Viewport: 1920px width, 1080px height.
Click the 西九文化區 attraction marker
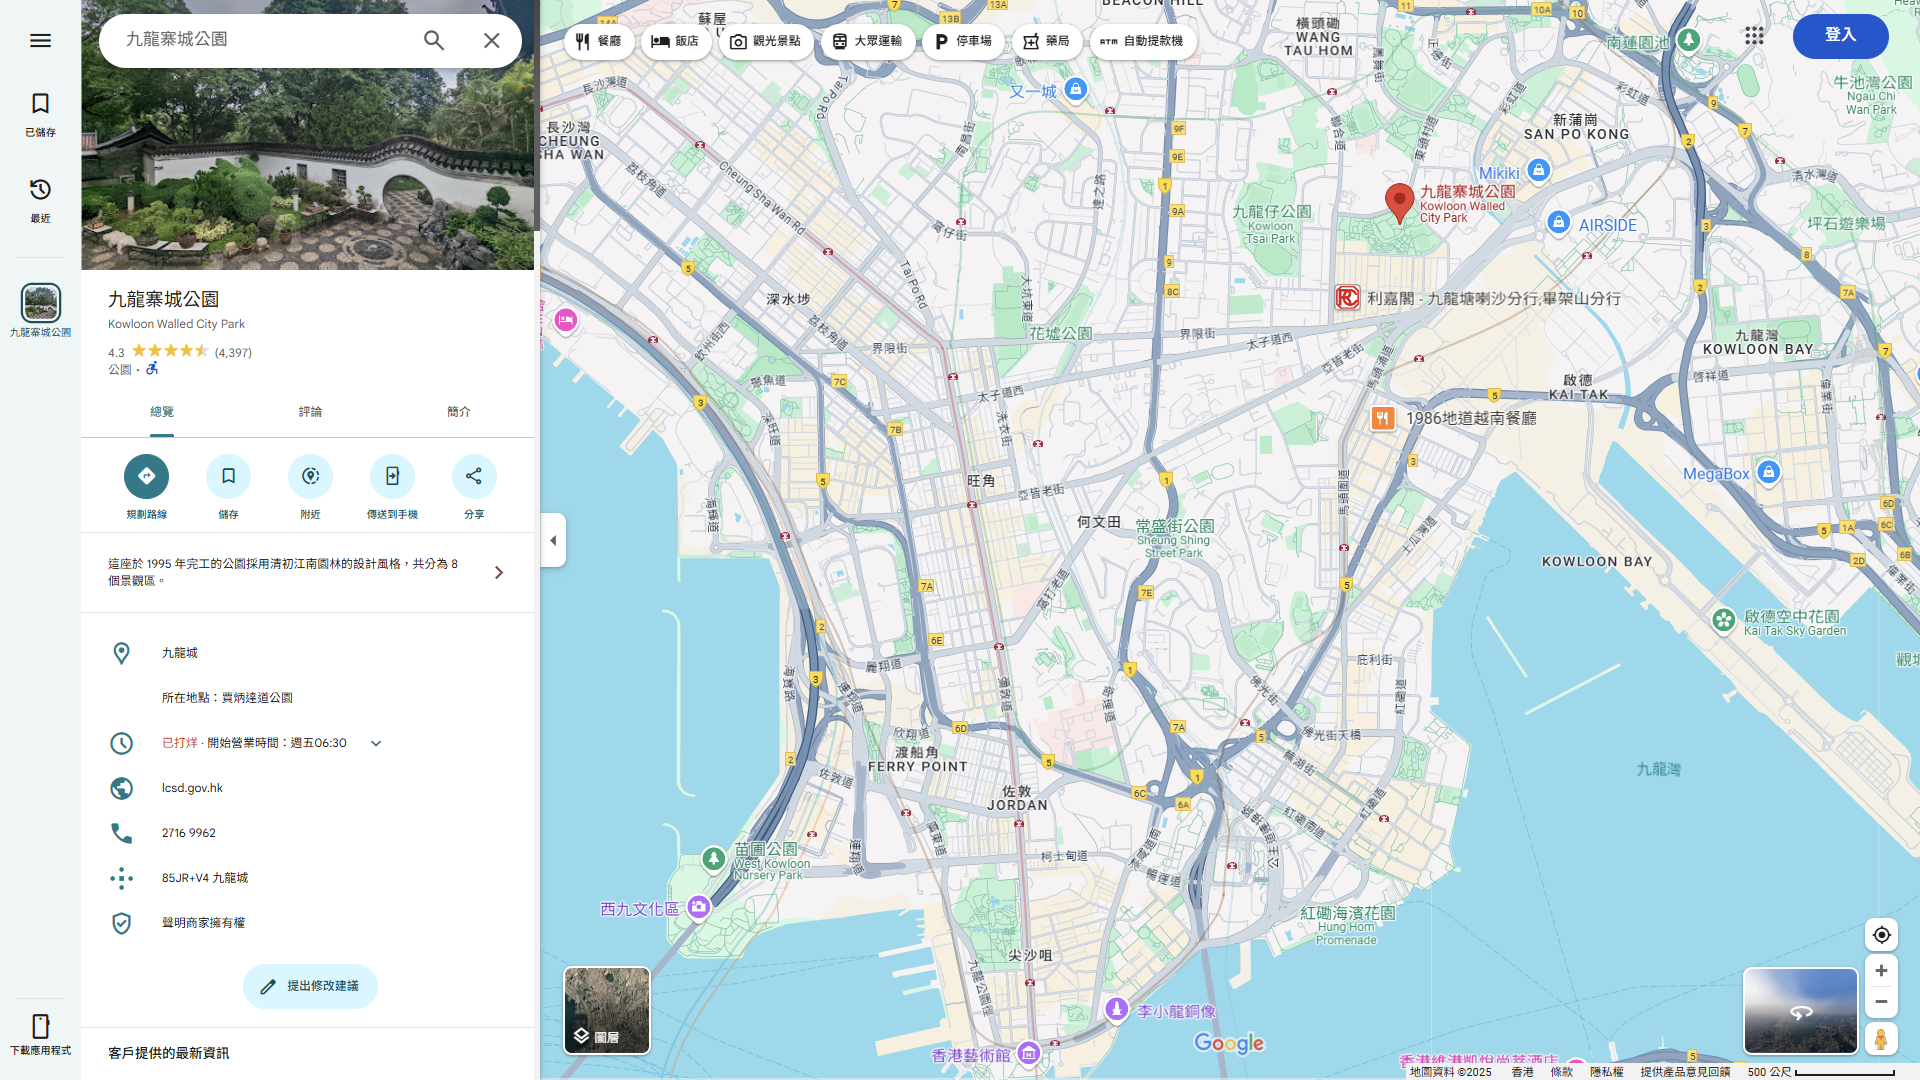[x=699, y=907]
